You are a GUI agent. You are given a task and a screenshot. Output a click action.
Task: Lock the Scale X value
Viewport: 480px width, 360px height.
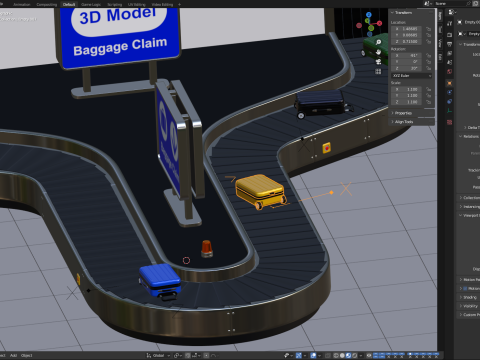[x=429, y=89]
